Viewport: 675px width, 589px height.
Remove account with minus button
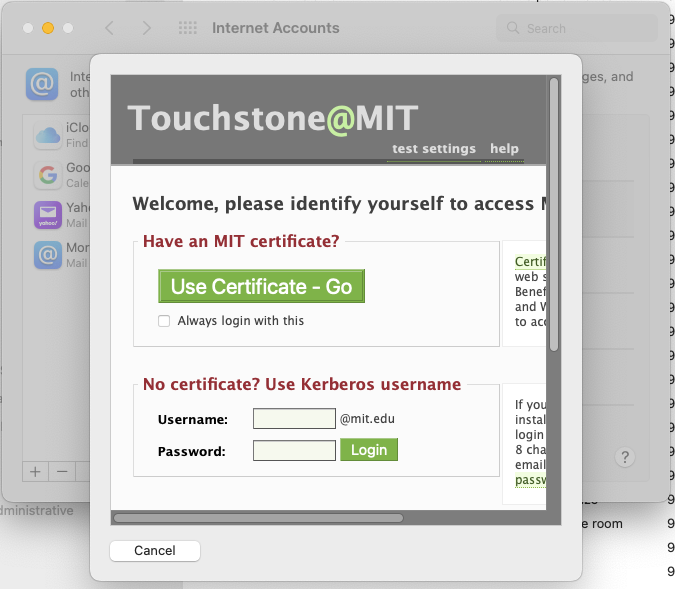click(62, 472)
